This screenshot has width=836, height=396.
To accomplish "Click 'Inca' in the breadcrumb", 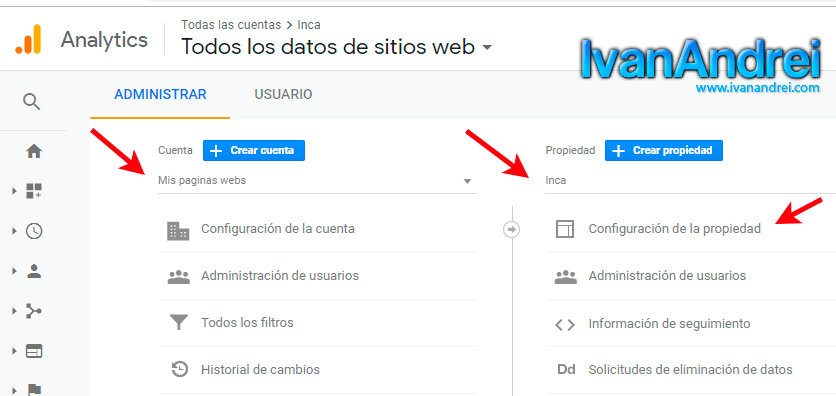I will tap(309, 25).
